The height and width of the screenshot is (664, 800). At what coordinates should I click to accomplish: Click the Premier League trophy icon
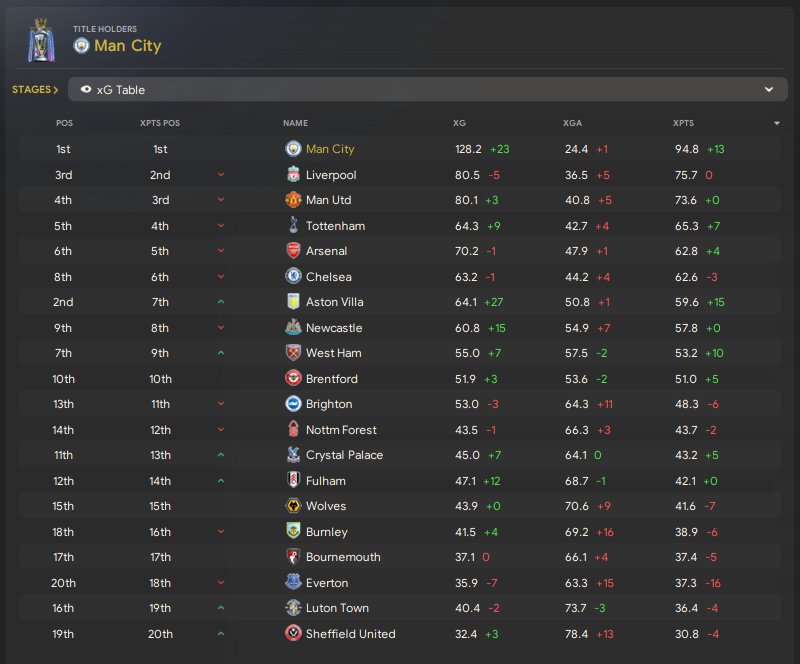[x=41, y=43]
